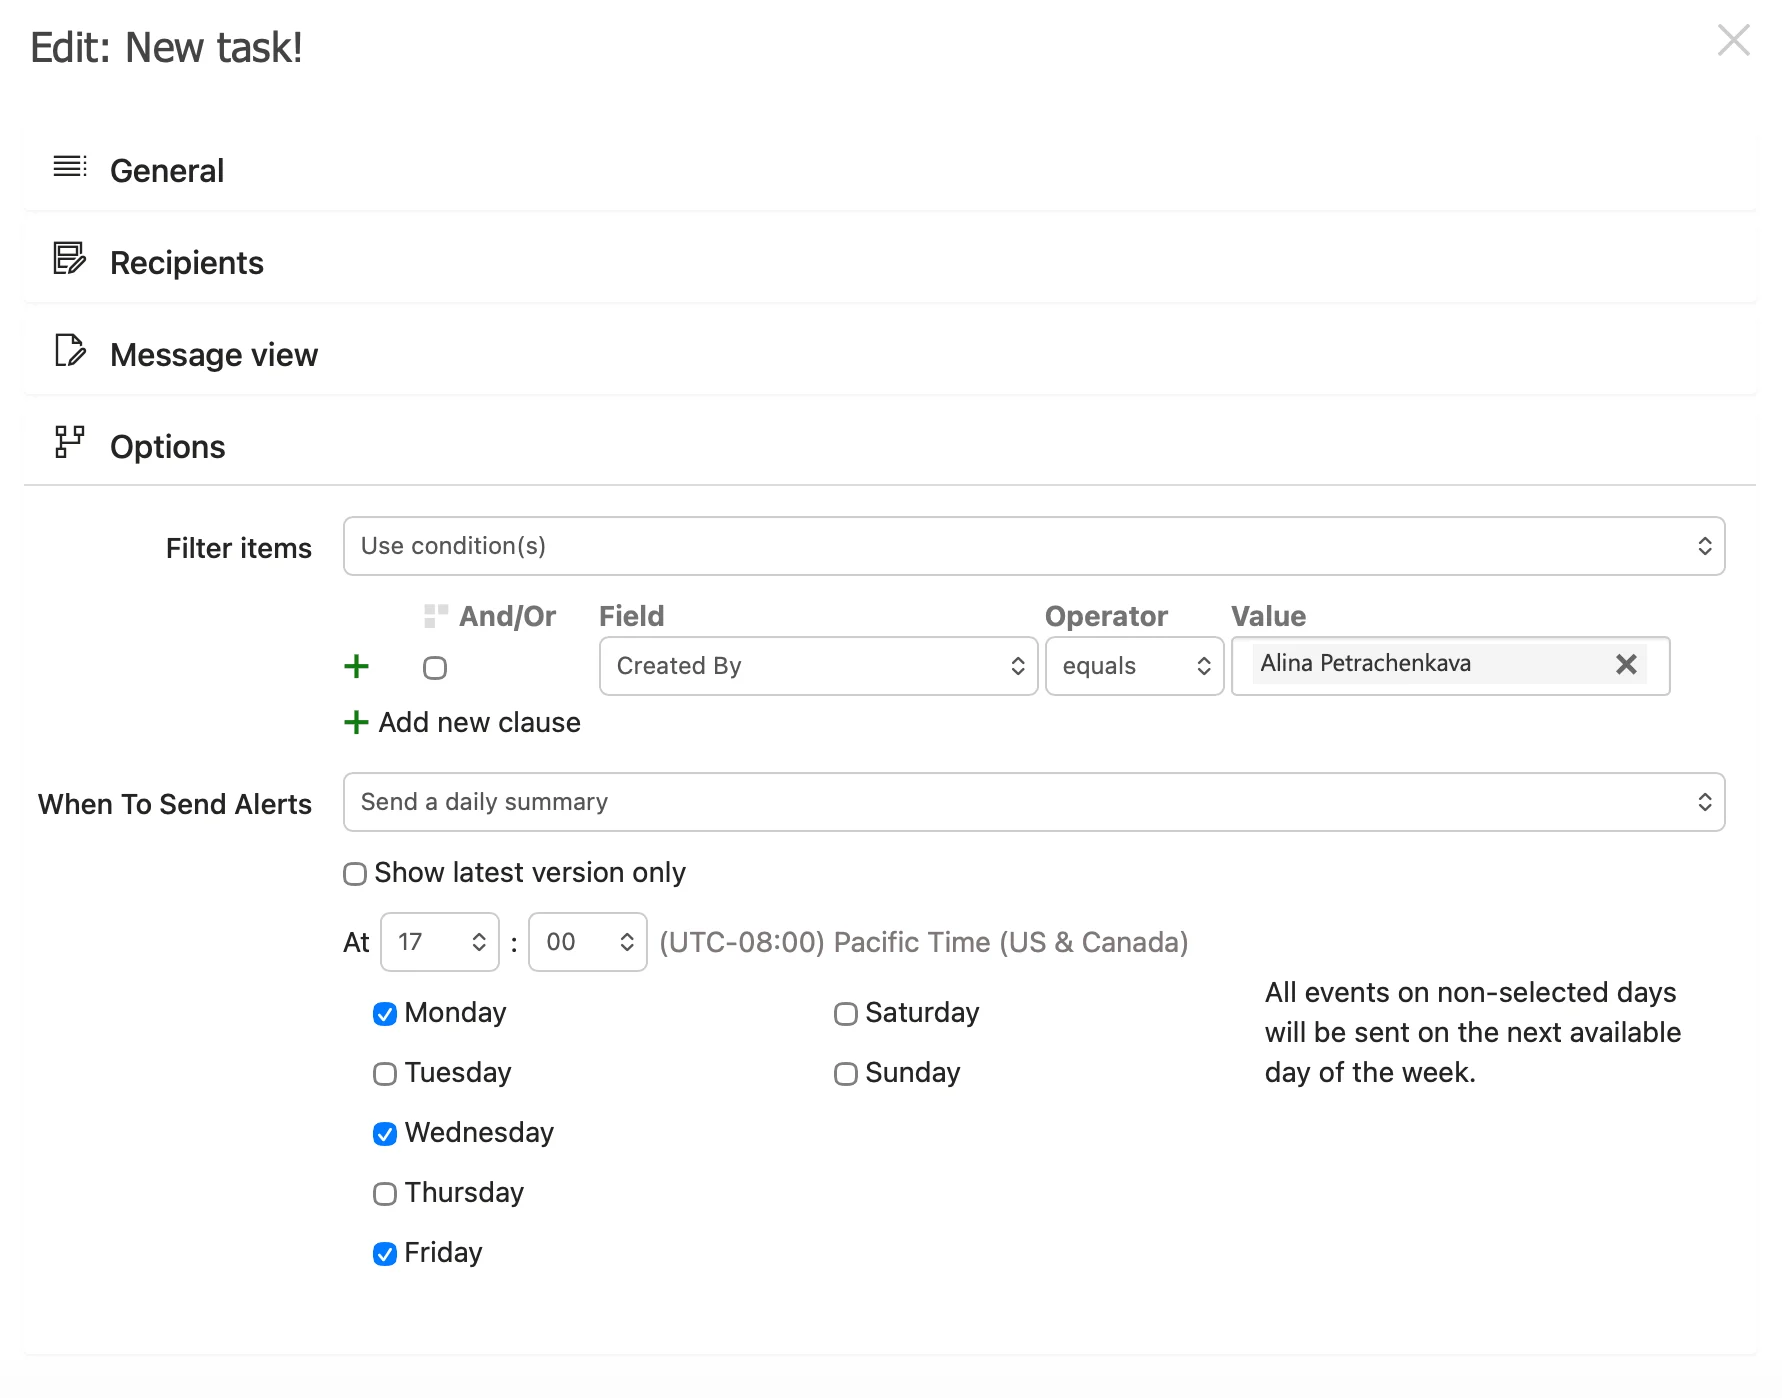This screenshot has height=1398, width=1782.
Task: Click the Edit: New task! title
Action: coord(166,48)
